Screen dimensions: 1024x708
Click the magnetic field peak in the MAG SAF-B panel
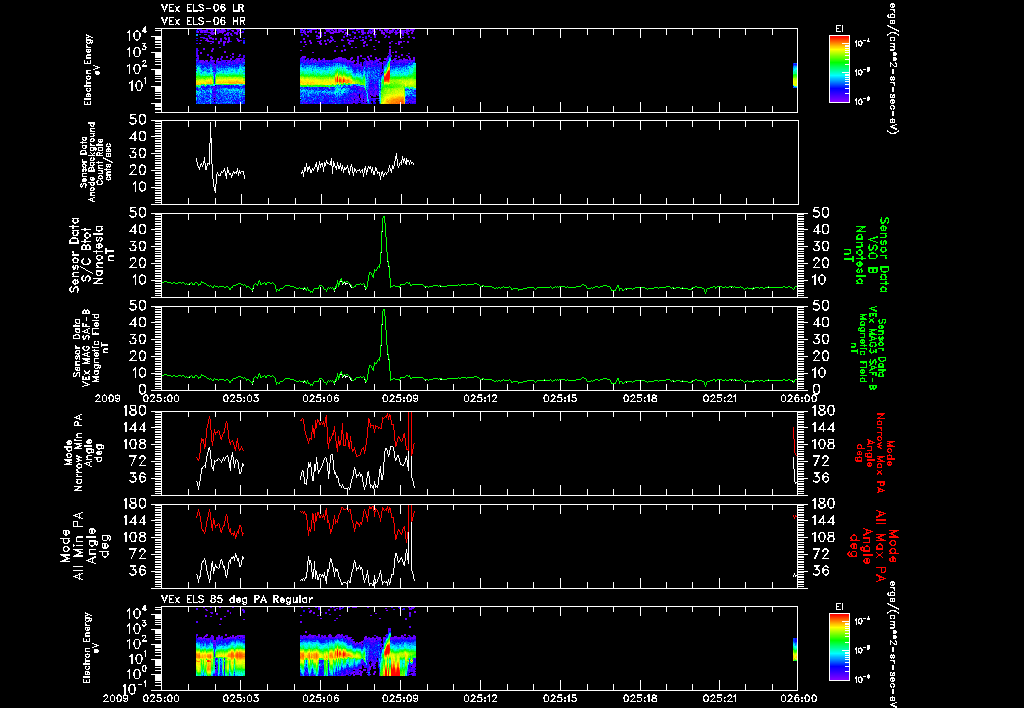tap(384, 311)
